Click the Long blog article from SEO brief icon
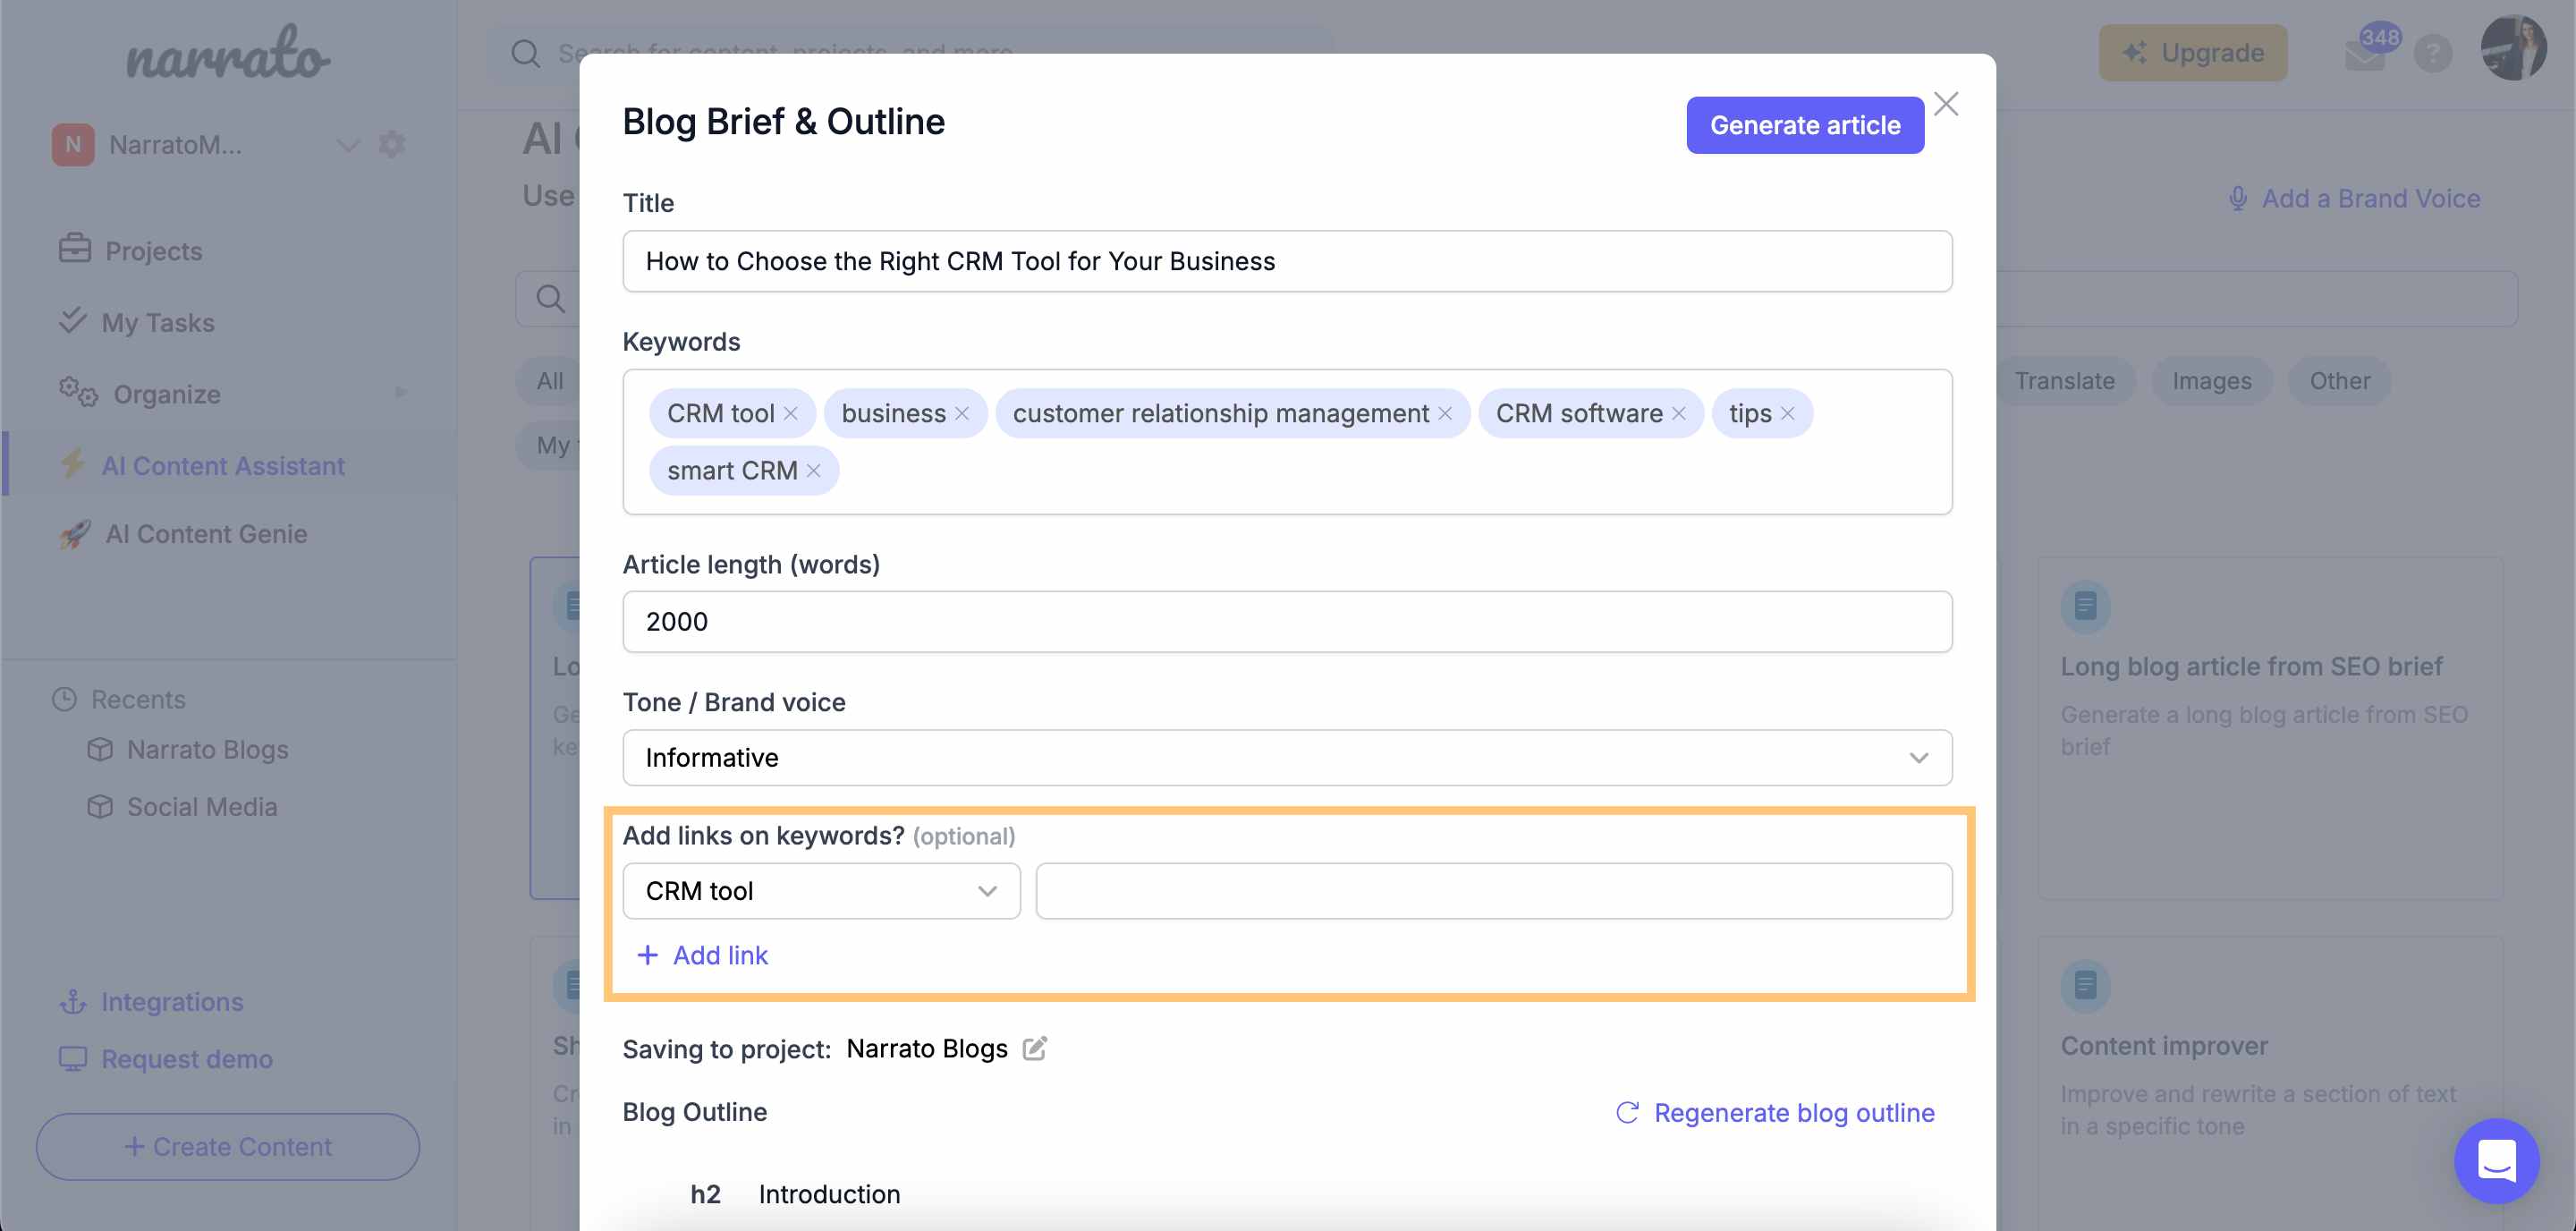The width and height of the screenshot is (2576, 1231). (x=2085, y=606)
